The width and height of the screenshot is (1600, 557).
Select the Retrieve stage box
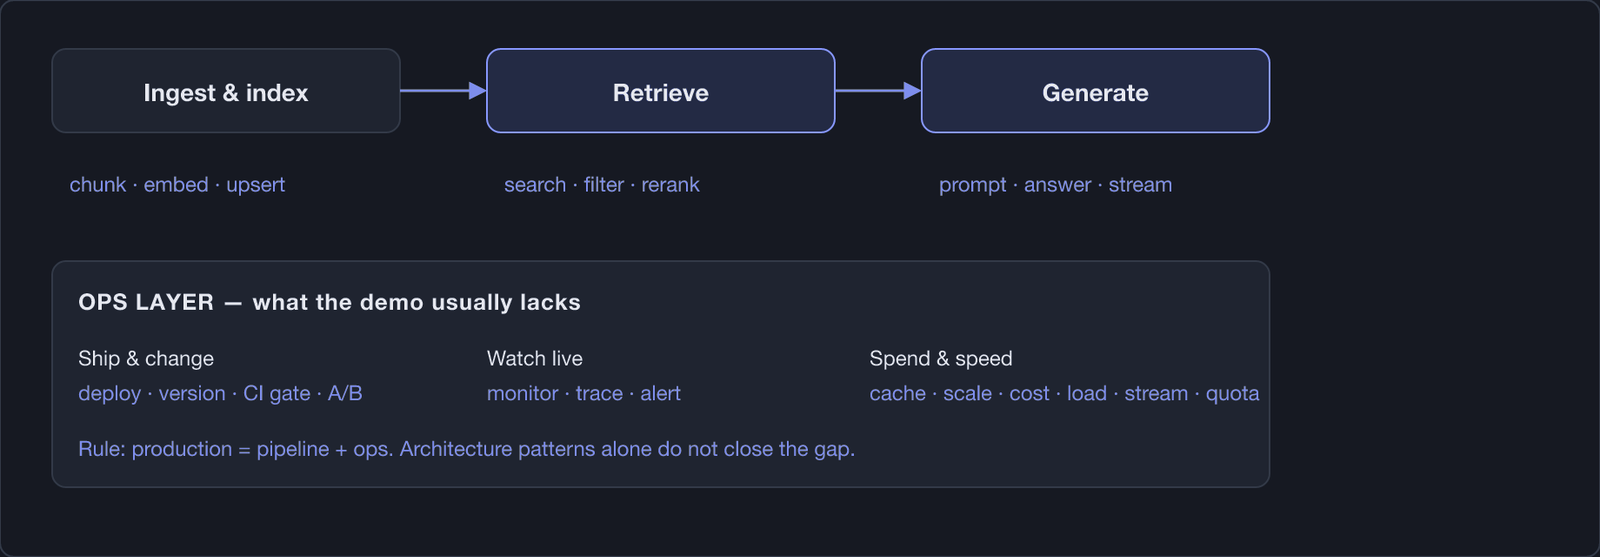[x=660, y=91]
